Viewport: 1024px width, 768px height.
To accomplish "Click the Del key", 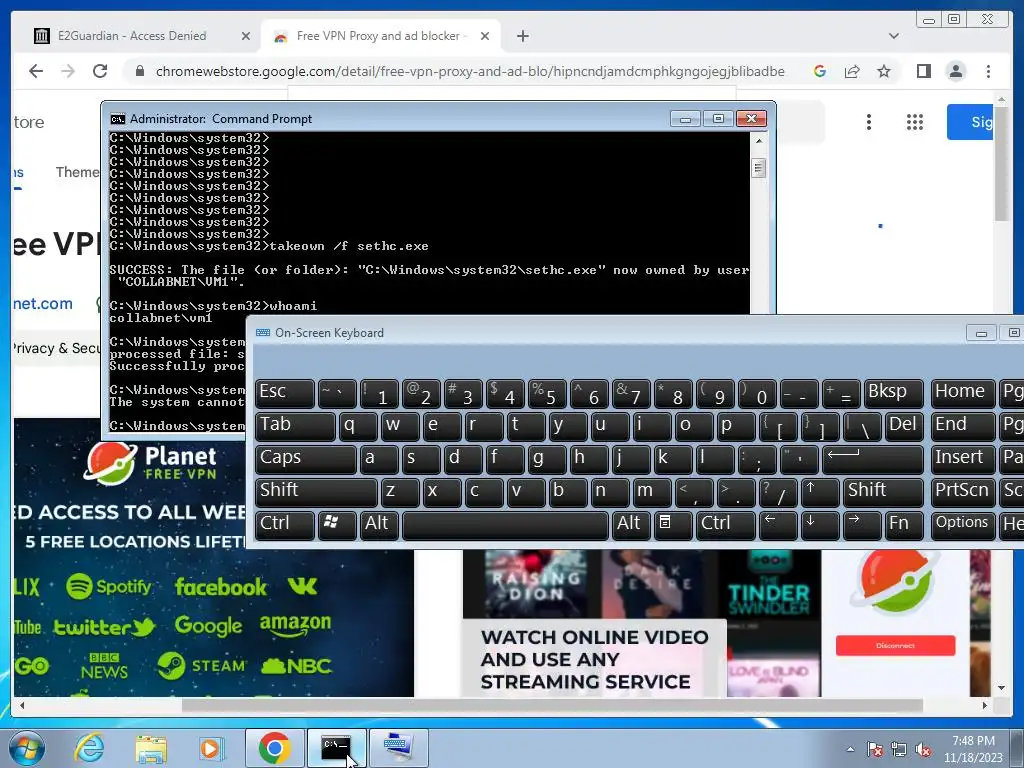I will 904,426.
